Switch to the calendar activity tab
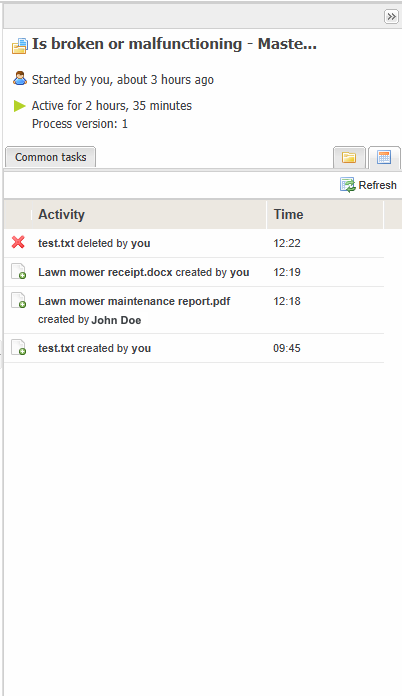Viewport: 402px width, 696px height. coord(384,157)
